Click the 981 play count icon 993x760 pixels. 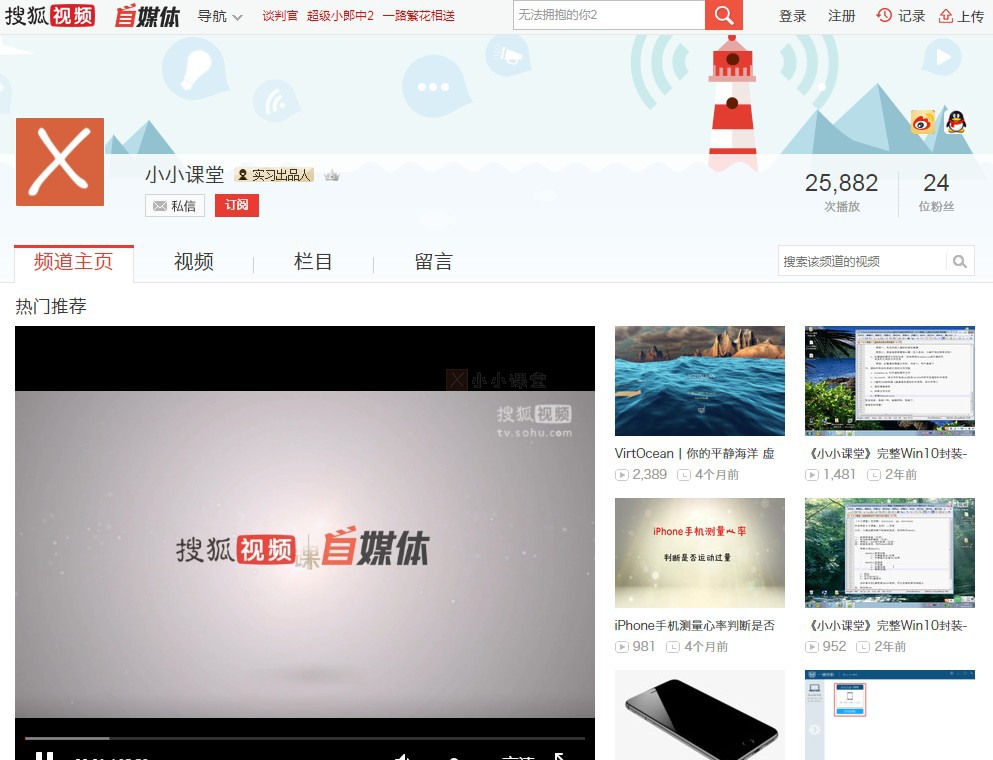pyautogui.click(x=622, y=647)
